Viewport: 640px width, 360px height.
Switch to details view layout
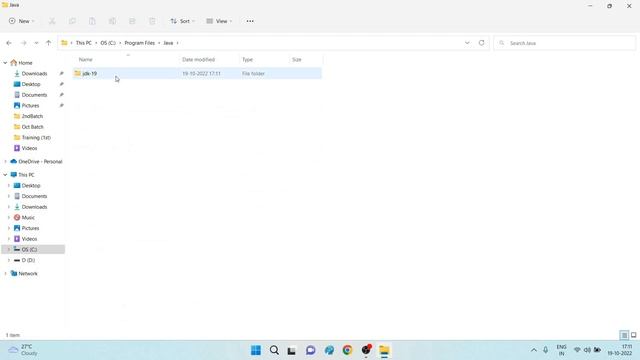click(624, 335)
